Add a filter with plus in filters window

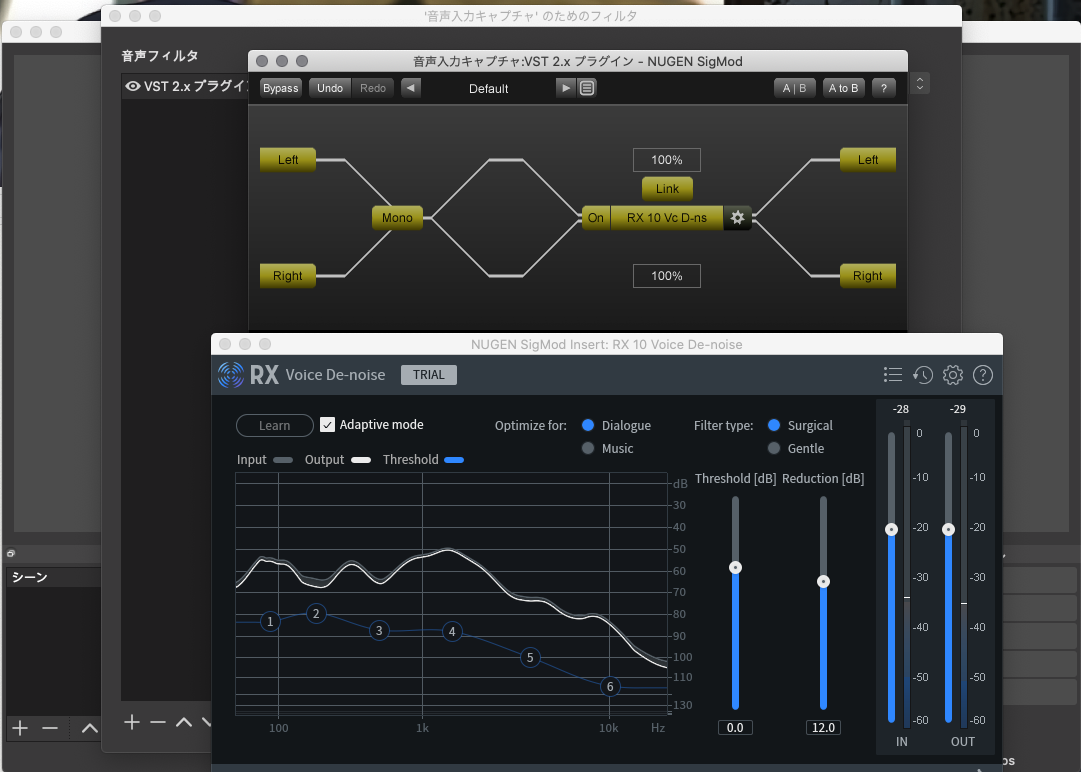pos(132,722)
